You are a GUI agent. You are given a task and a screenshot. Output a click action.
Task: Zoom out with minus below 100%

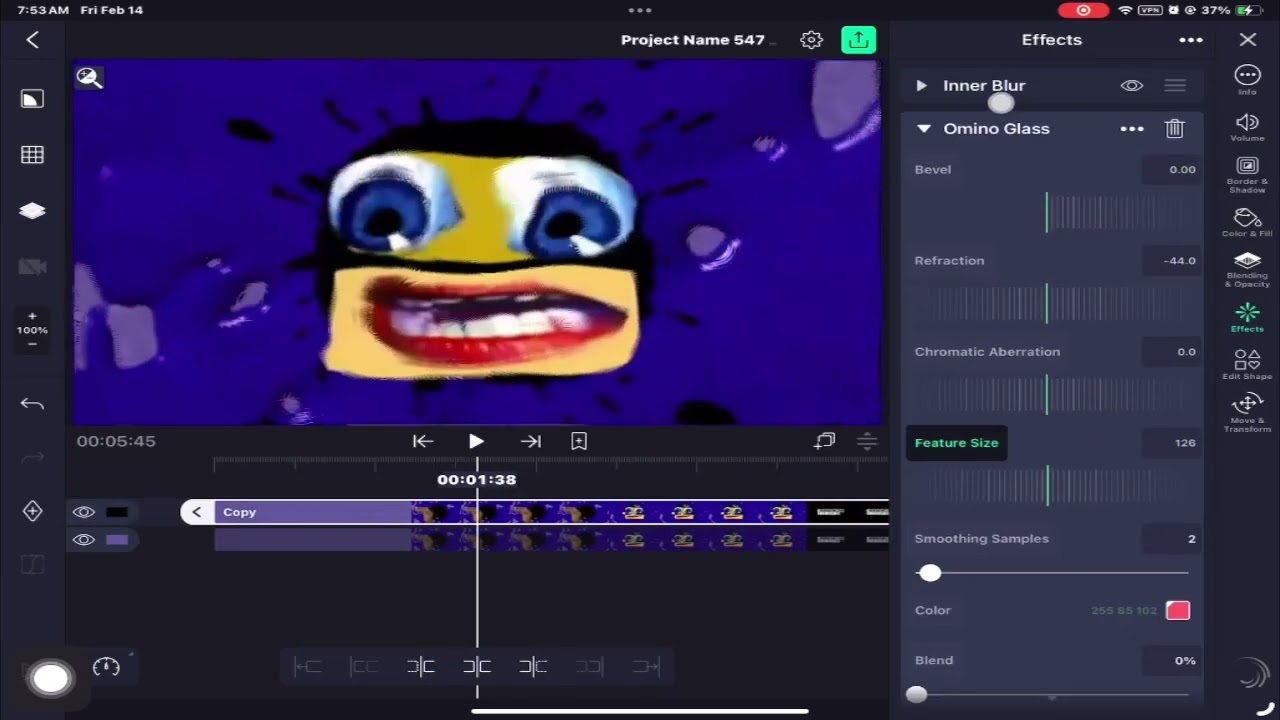pyautogui.click(x=32, y=344)
